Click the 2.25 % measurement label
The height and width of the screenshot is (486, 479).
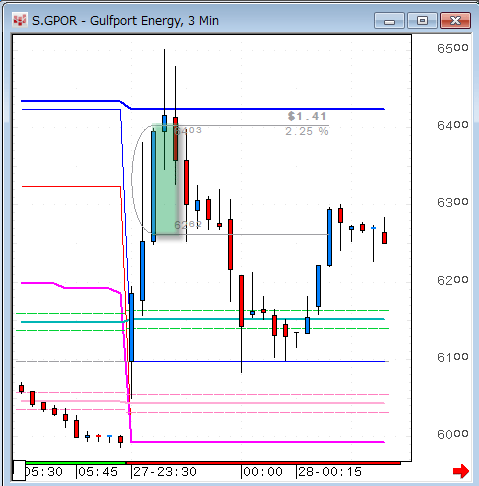pos(307,131)
